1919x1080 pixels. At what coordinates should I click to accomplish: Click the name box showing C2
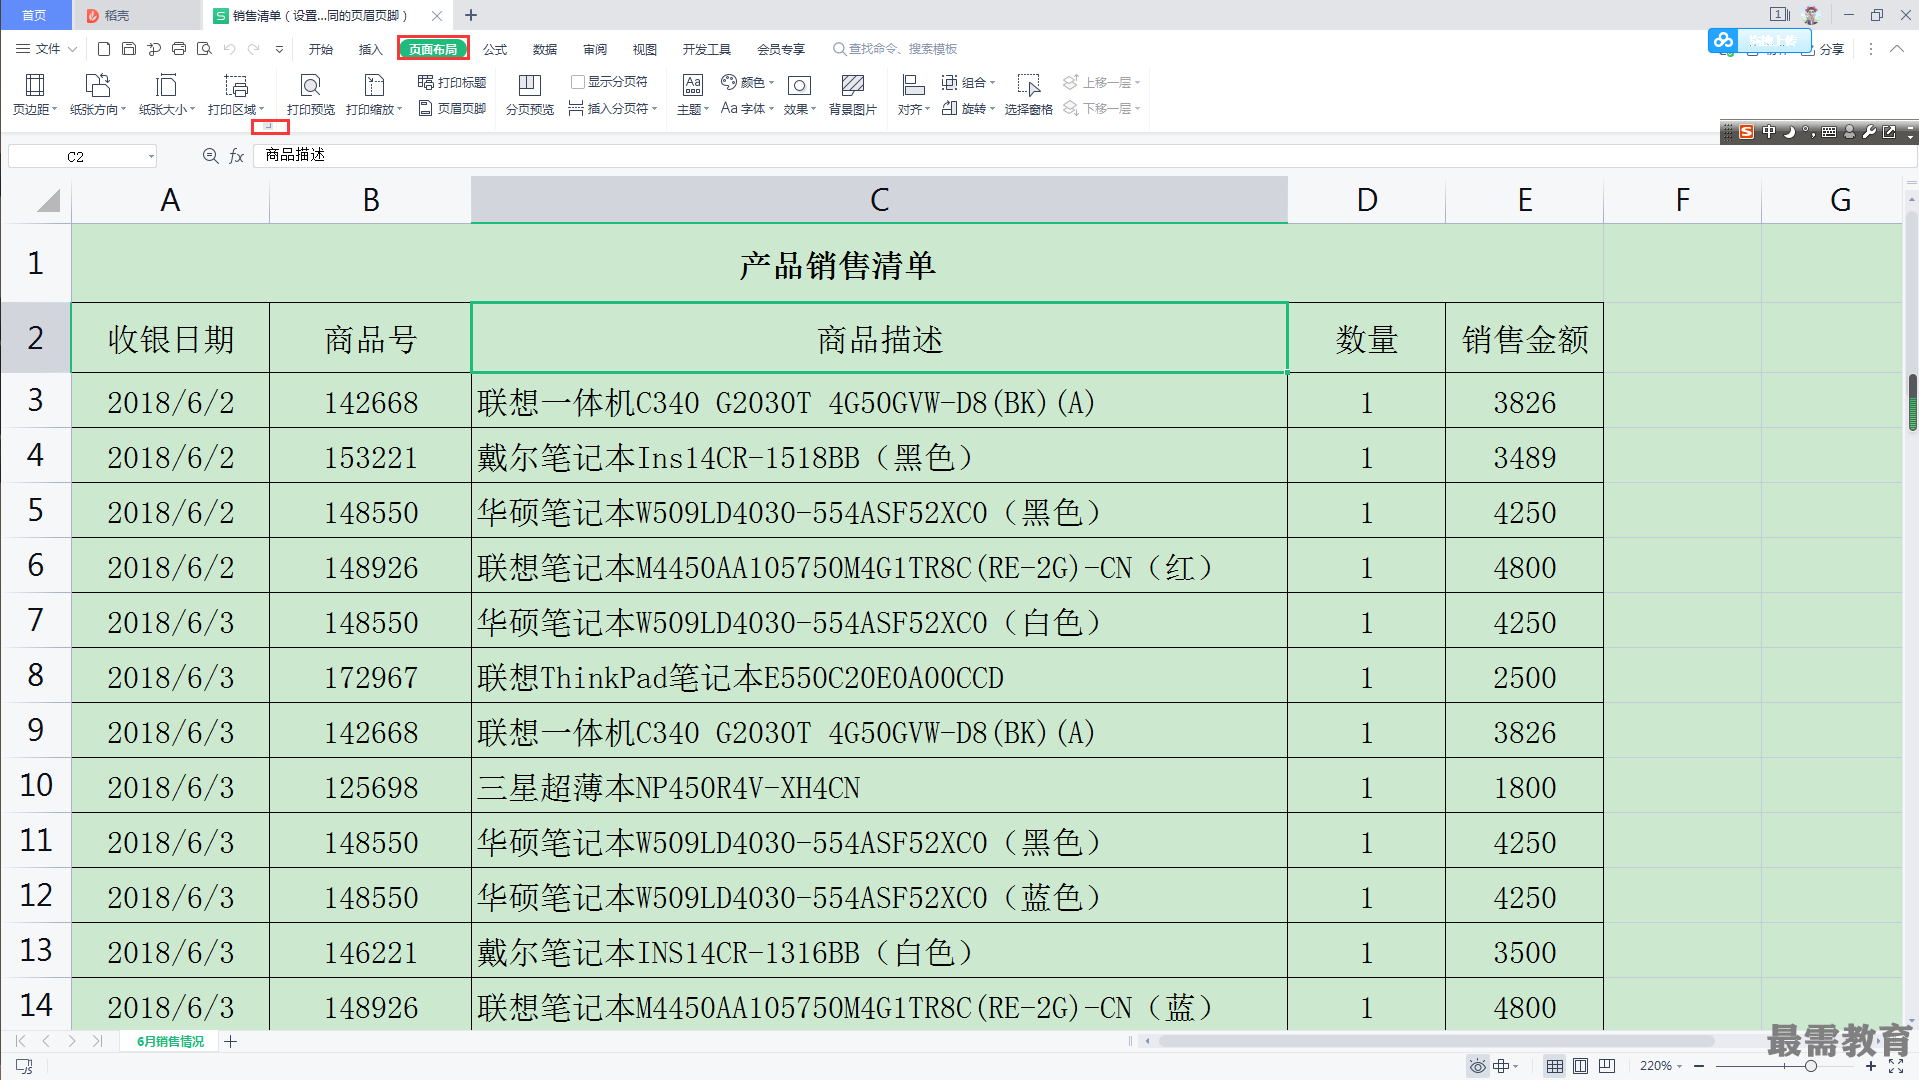click(x=83, y=156)
